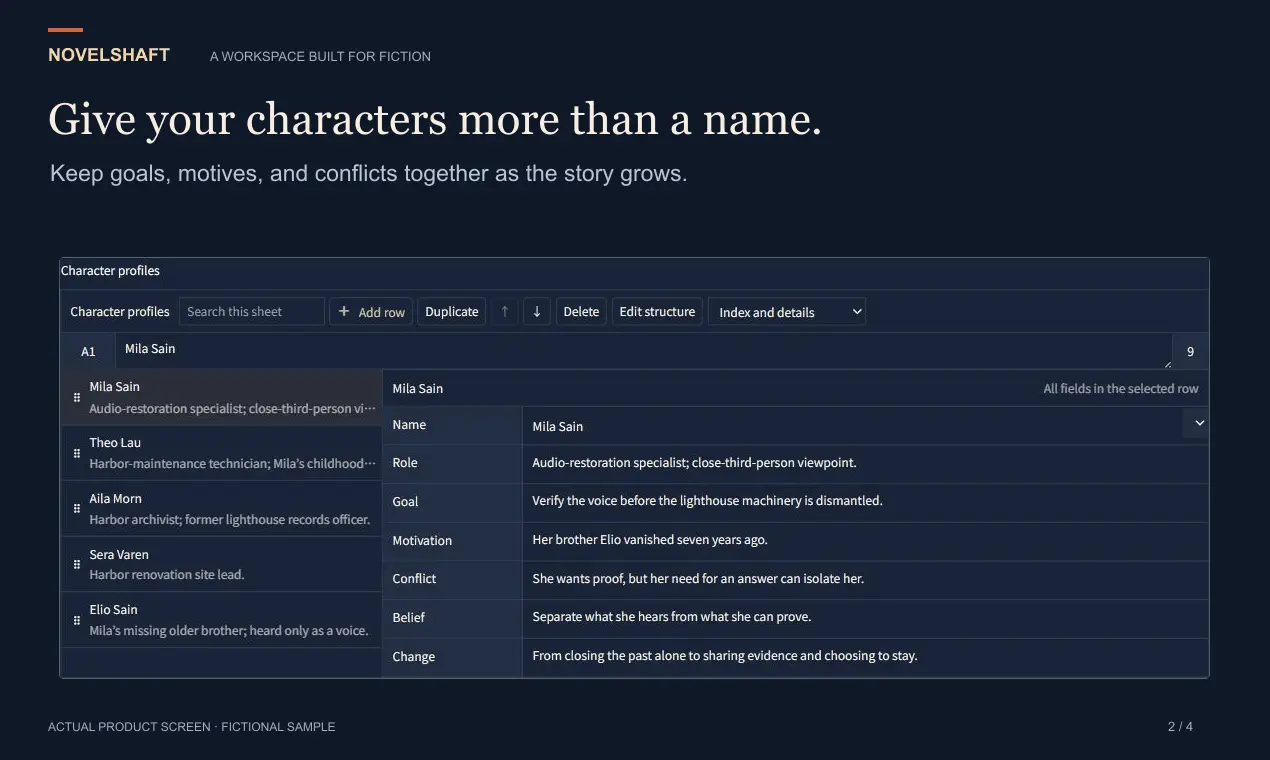Delete the selected character row
This screenshot has height=760, width=1270.
[x=581, y=312]
